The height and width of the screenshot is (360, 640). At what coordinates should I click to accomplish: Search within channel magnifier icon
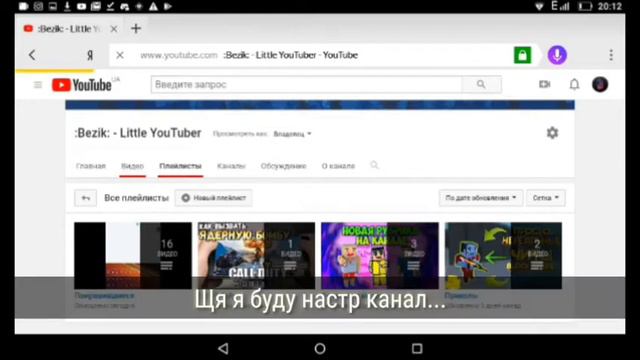coord(374,165)
